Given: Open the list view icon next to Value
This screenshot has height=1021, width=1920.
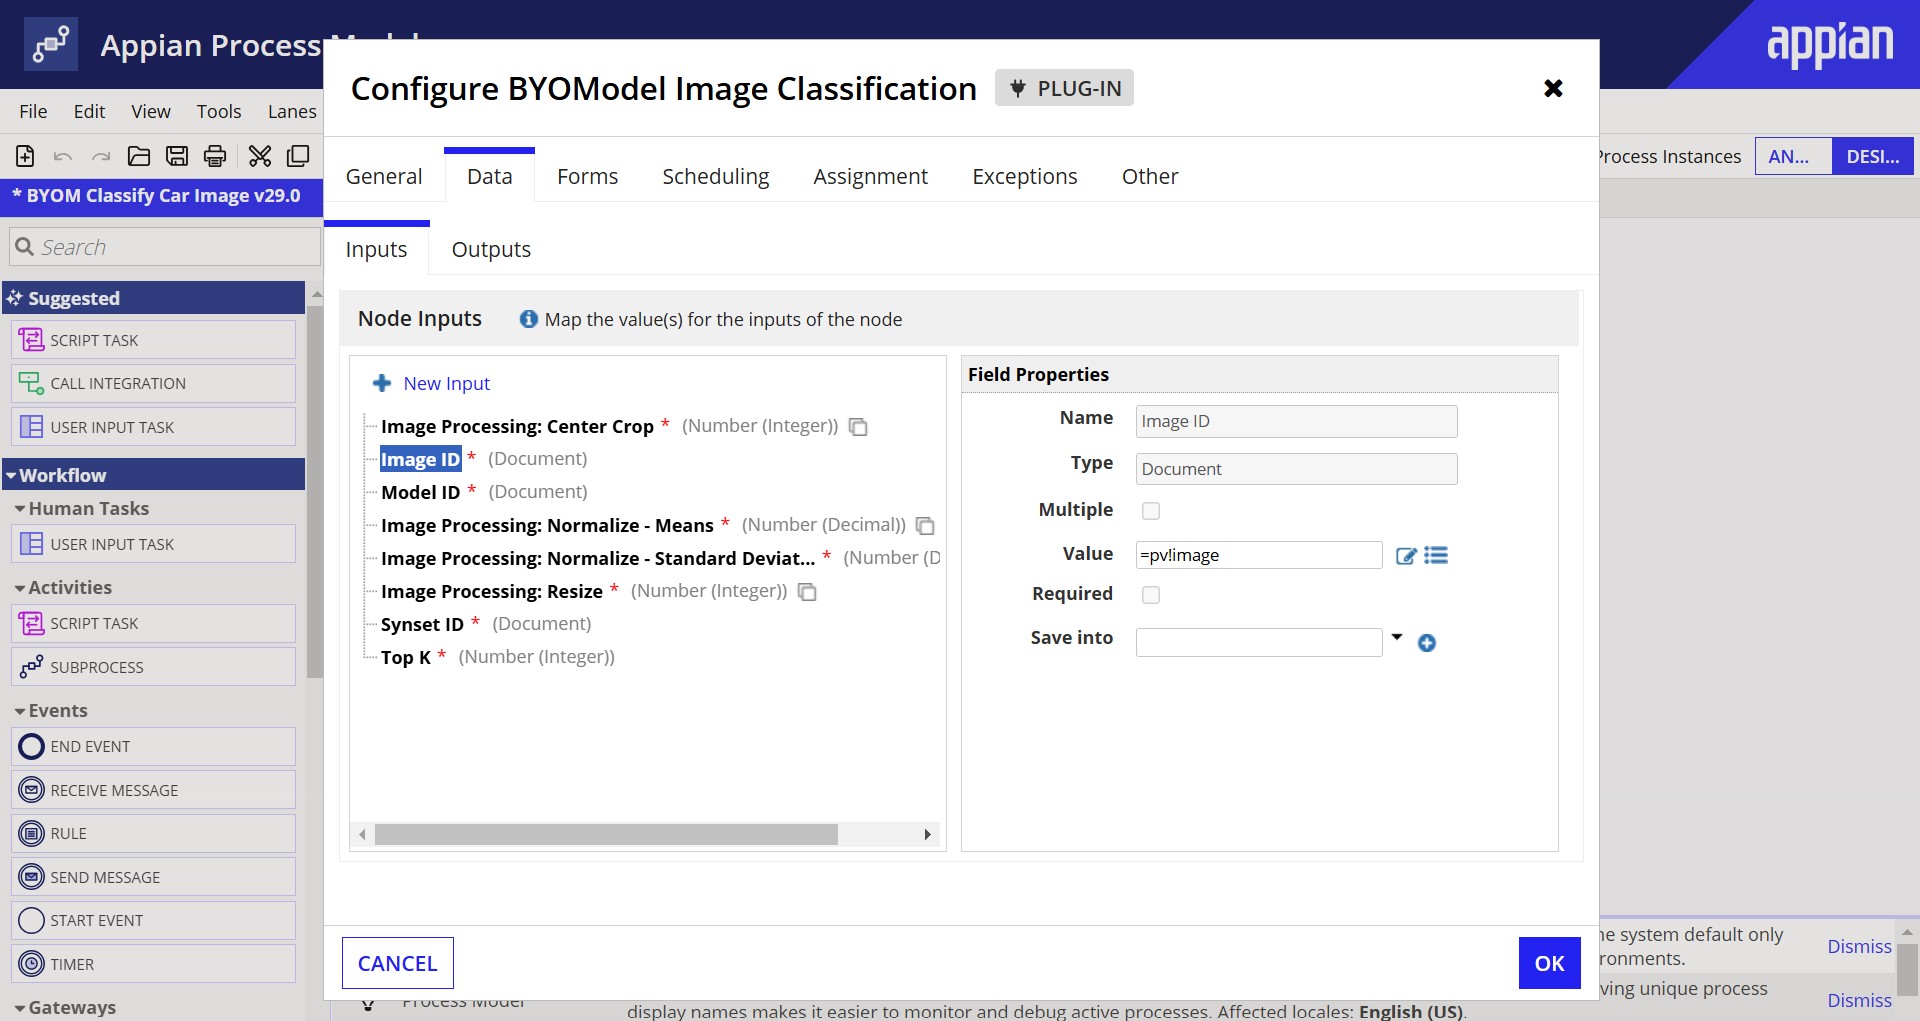Looking at the screenshot, I should coord(1436,555).
